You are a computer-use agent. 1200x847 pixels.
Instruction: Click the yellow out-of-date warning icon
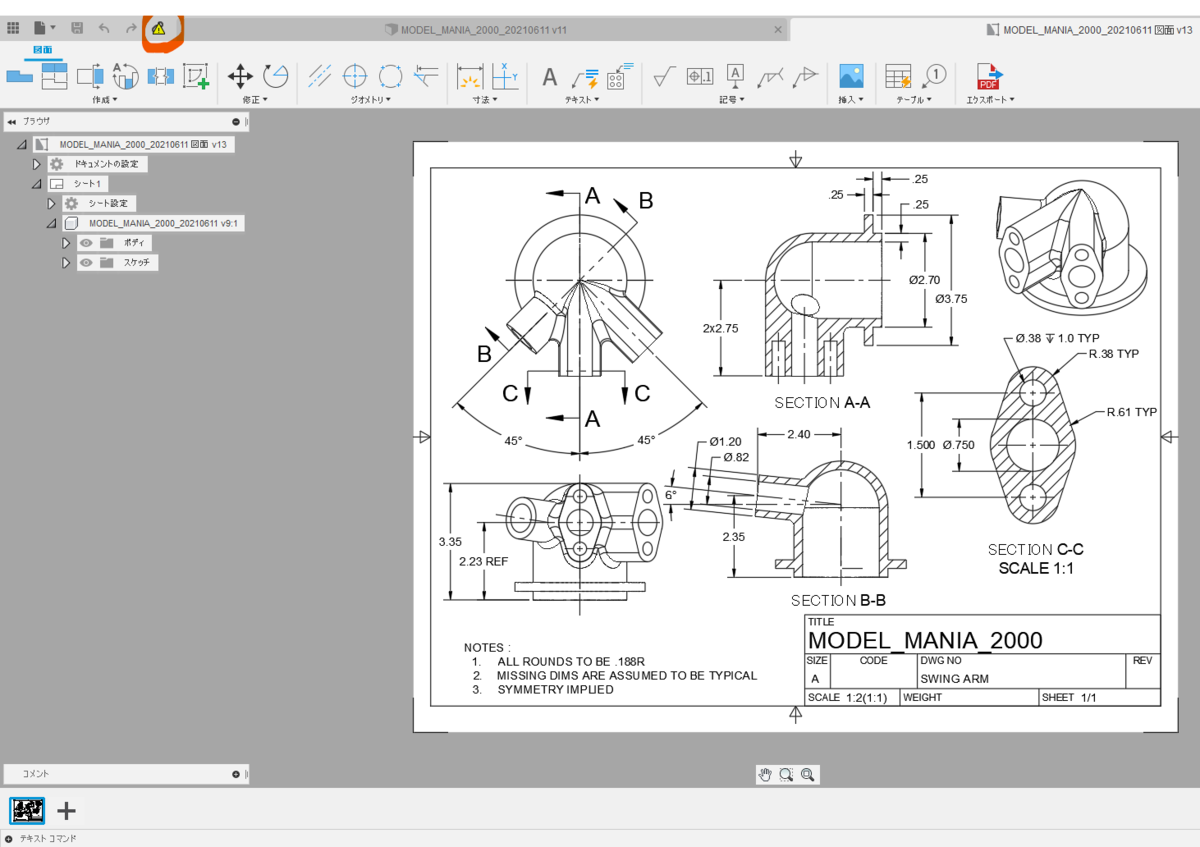click(158, 28)
